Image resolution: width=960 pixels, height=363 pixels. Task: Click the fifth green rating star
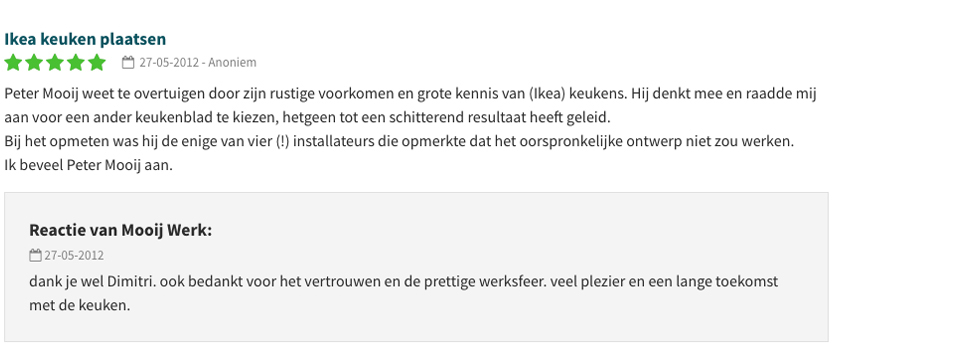coord(97,62)
